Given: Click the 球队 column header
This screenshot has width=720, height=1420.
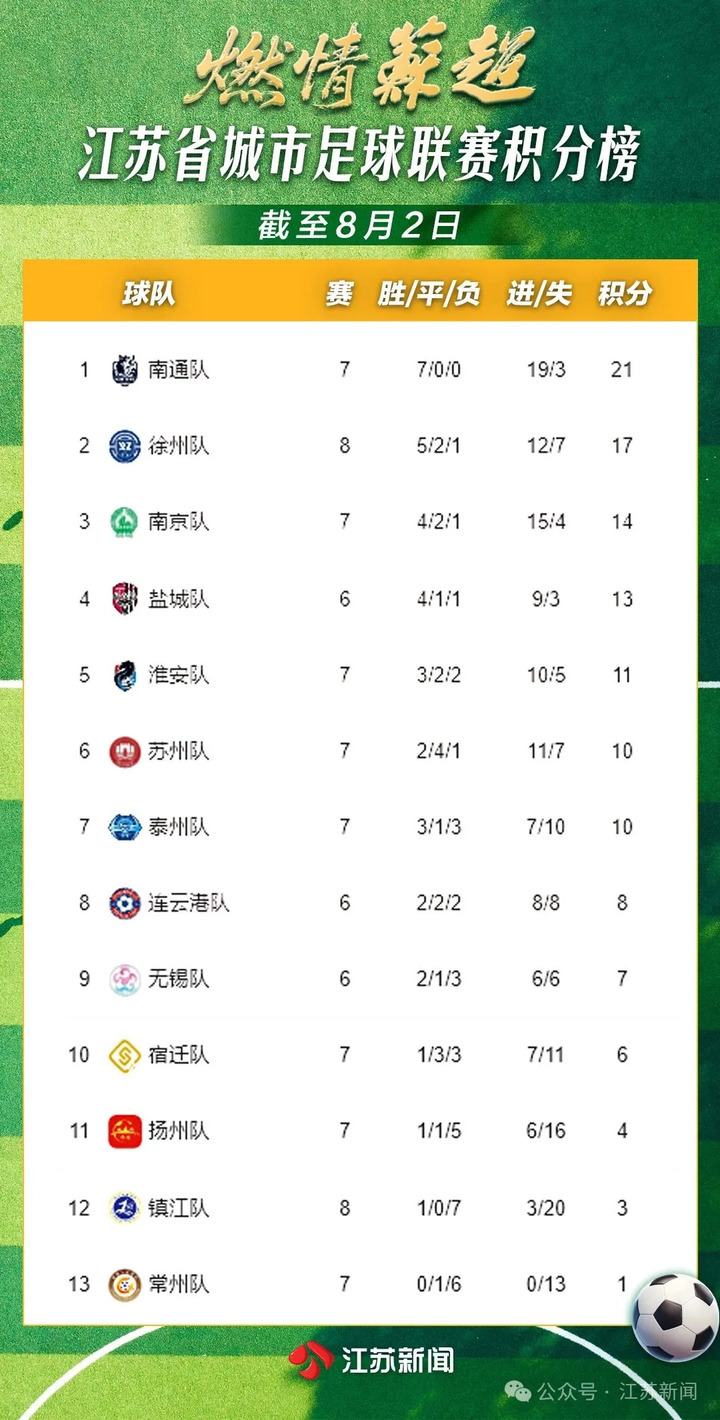Looking at the screenshot, I should tap(149, 293).
